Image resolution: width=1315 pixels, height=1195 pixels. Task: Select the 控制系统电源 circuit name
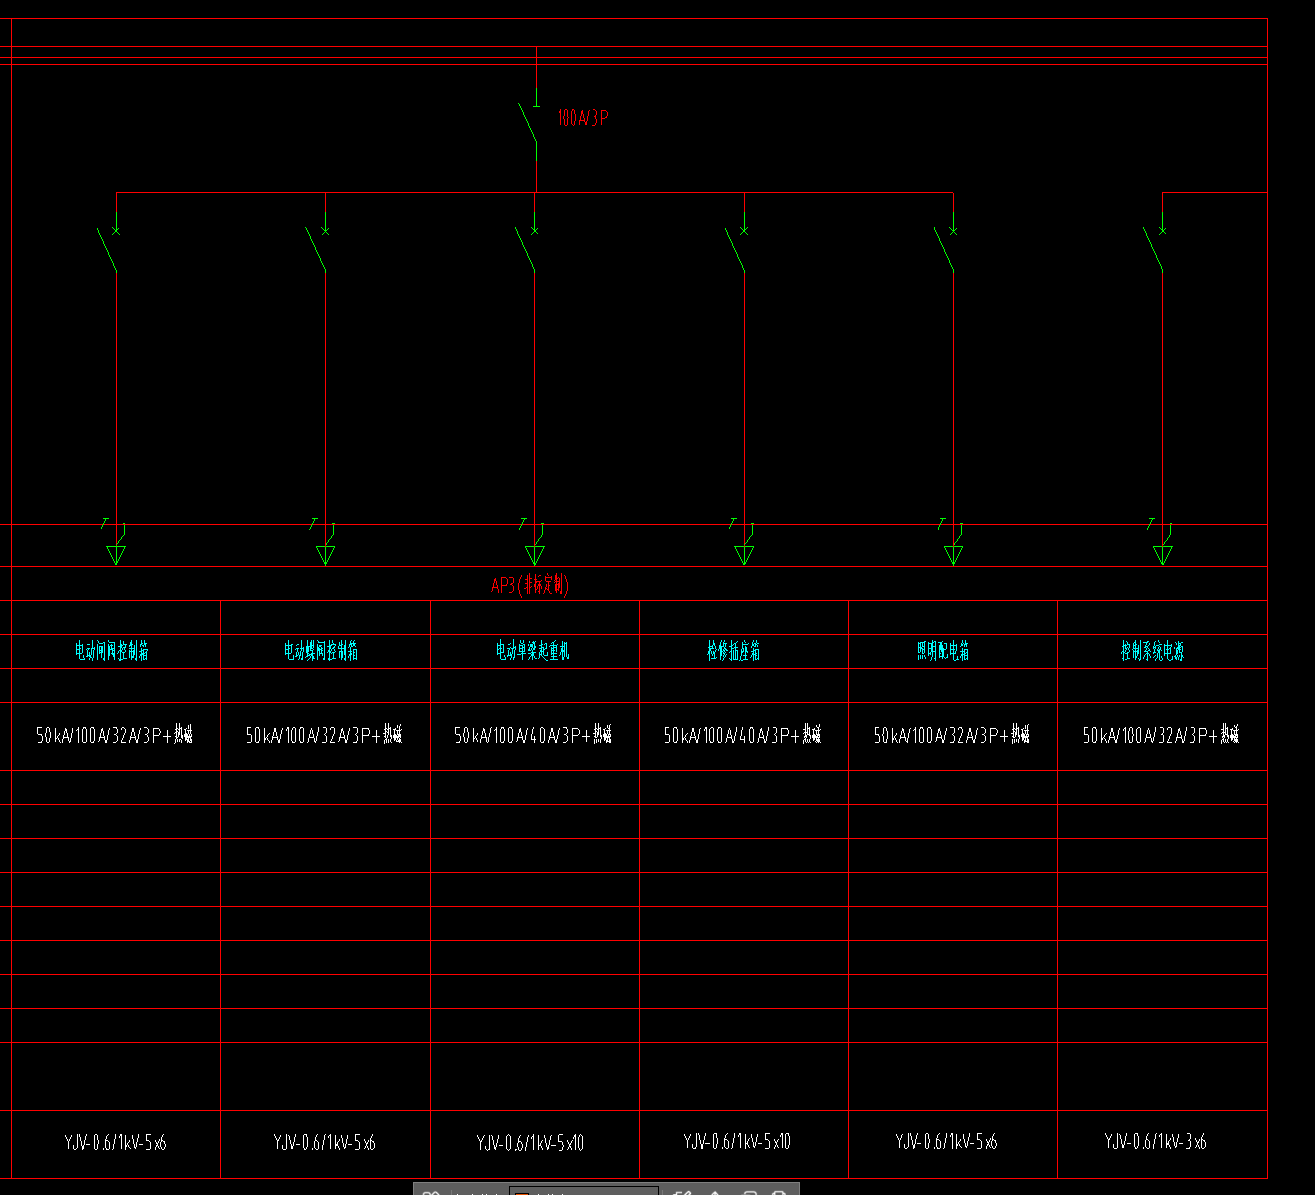pos(1152,651)
